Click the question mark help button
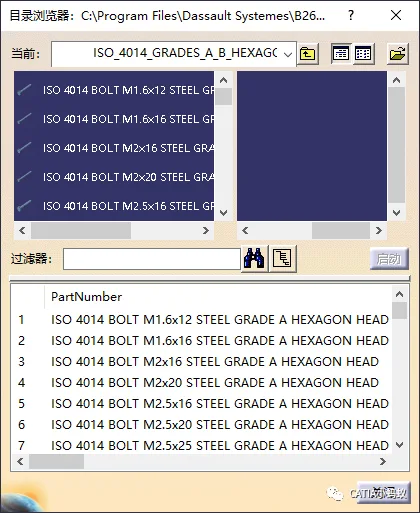The image size is (420, 513). 350,15
